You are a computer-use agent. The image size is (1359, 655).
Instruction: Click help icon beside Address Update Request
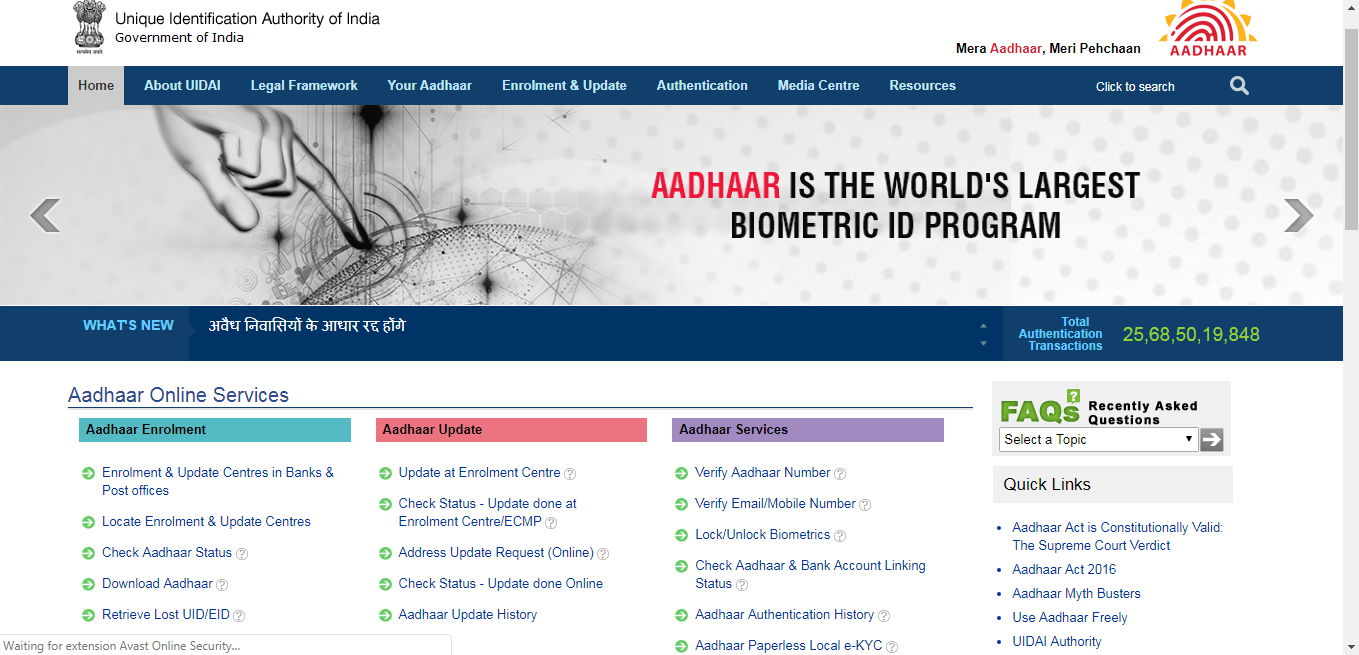(603, 553)
